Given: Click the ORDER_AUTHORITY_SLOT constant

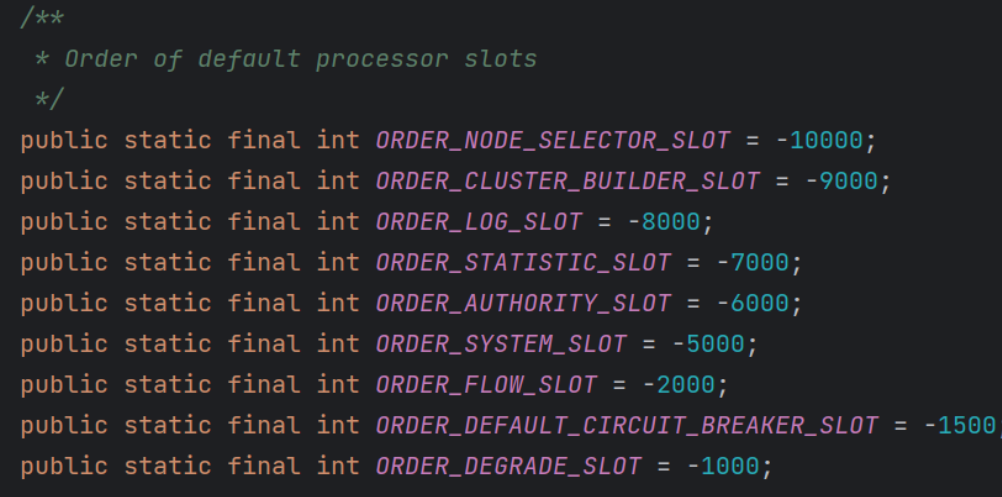Looking at the screenshot, I should 523,303.
